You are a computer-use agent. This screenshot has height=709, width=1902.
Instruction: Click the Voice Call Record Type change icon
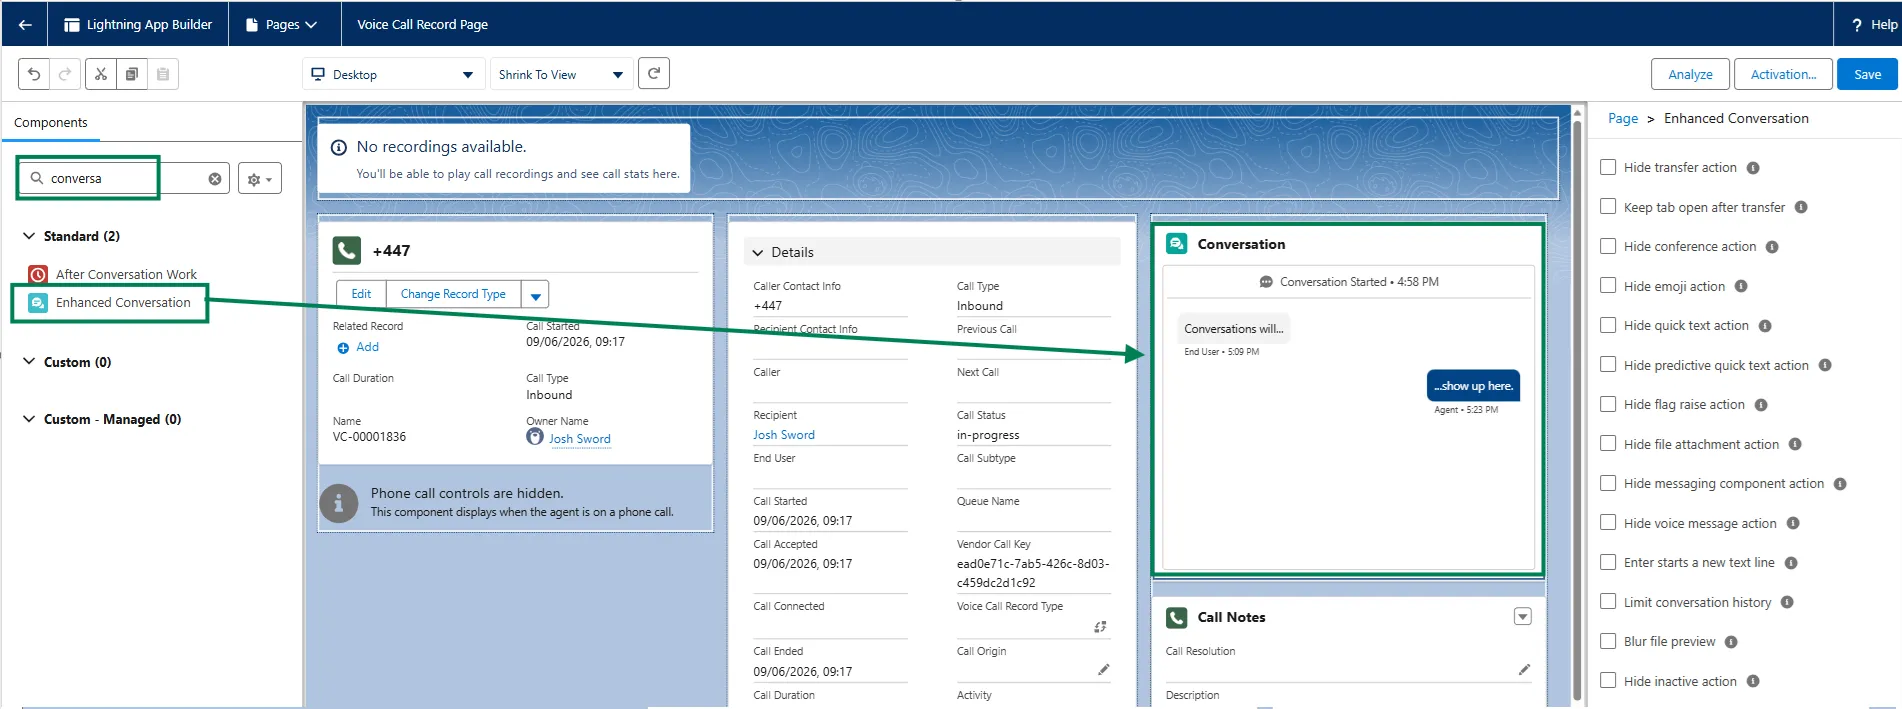tap(1100, 627)
